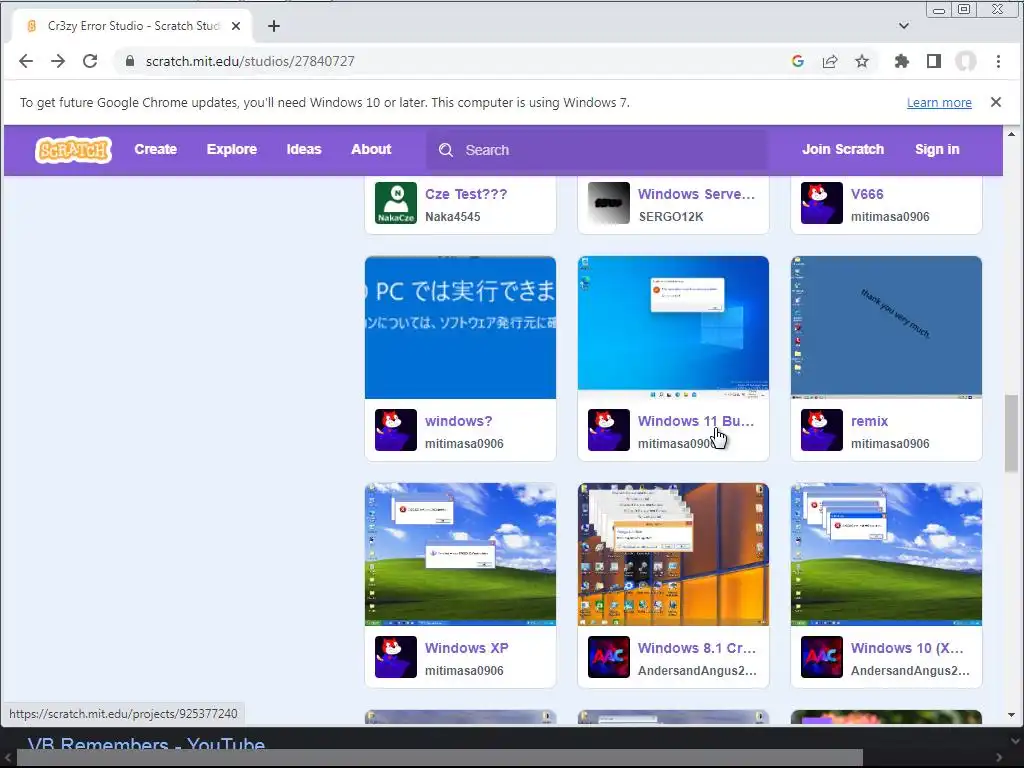Viewport: 1024px width, 768px height.
Task: Click AAC avatar beside Windows 8.1 Cr...
Action: pos(609,657)
